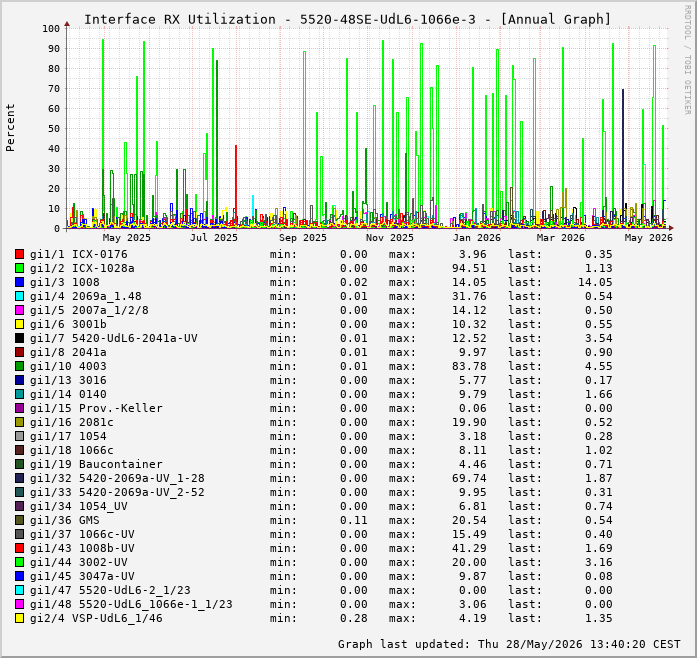Click the max value 31.76 for gi1/4

pyautogui.click(x=469, y=296)
